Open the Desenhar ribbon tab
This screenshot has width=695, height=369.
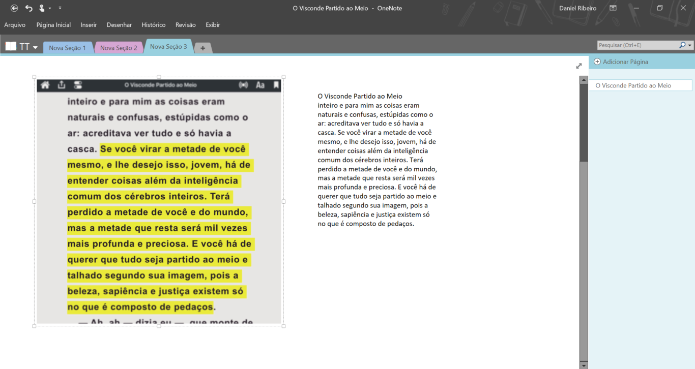(119, 25)
